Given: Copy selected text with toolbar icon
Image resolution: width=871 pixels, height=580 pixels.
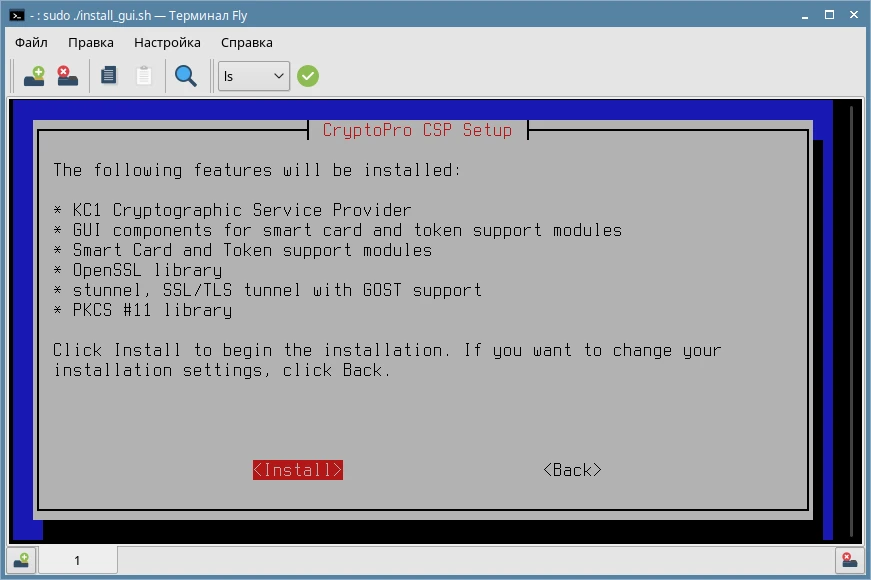Looking at the screenshot, I should click(109, 76).
